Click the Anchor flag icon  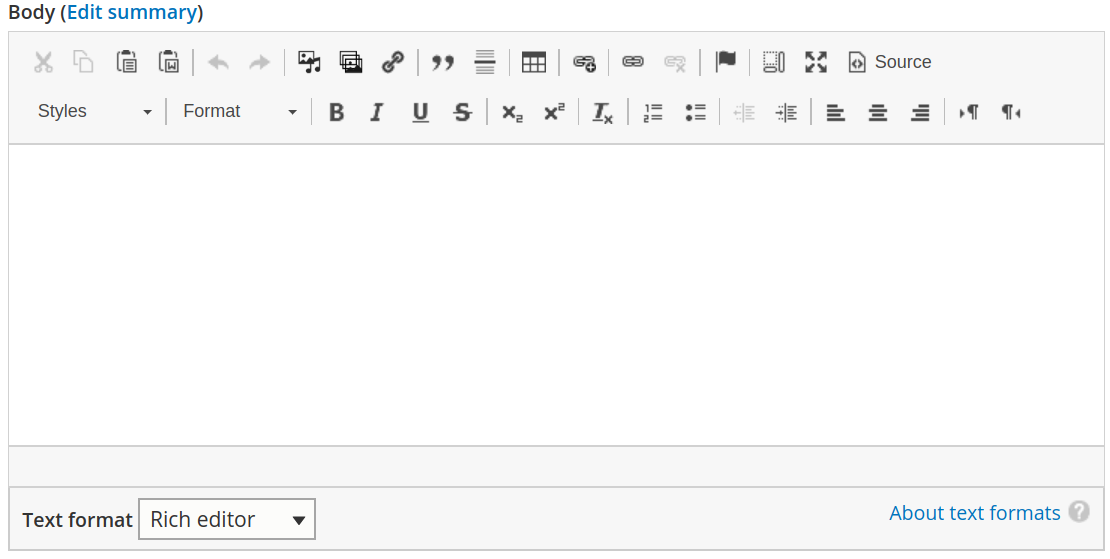726,62
